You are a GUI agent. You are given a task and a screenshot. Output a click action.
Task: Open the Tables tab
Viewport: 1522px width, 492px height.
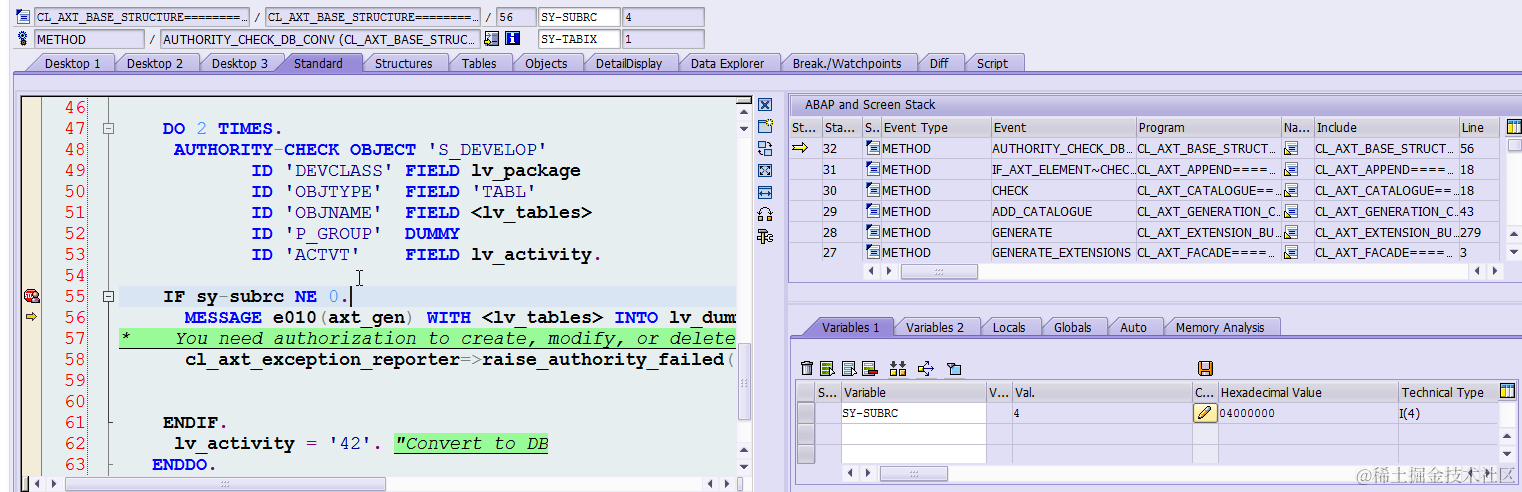[479, 63]
